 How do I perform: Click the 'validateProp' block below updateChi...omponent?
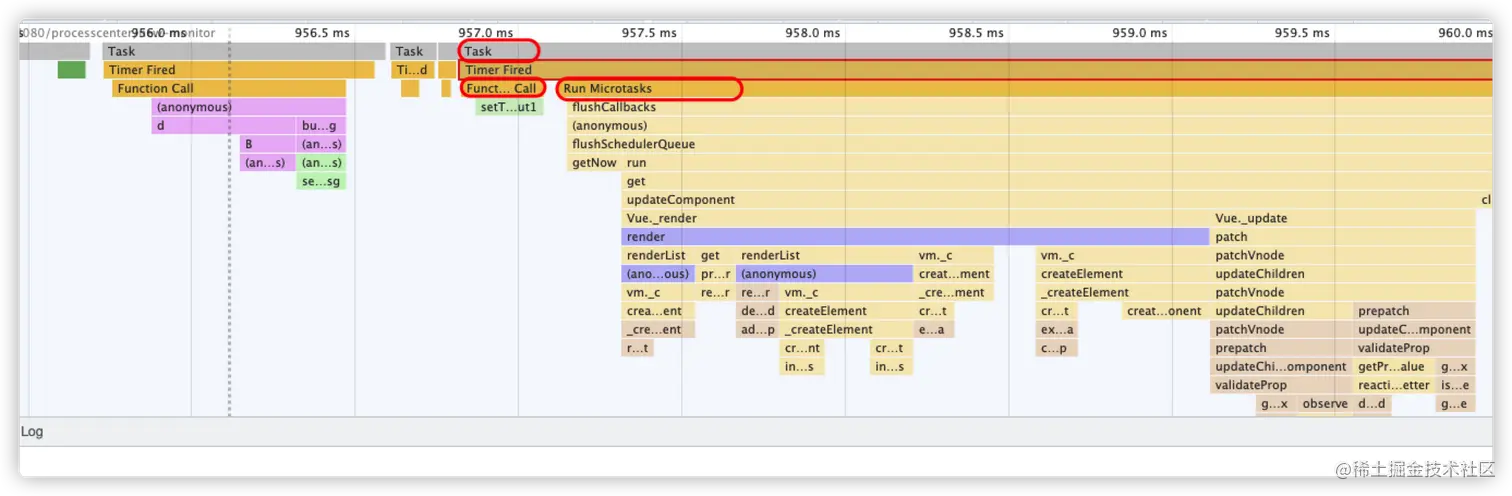[x=1281, y=385]
